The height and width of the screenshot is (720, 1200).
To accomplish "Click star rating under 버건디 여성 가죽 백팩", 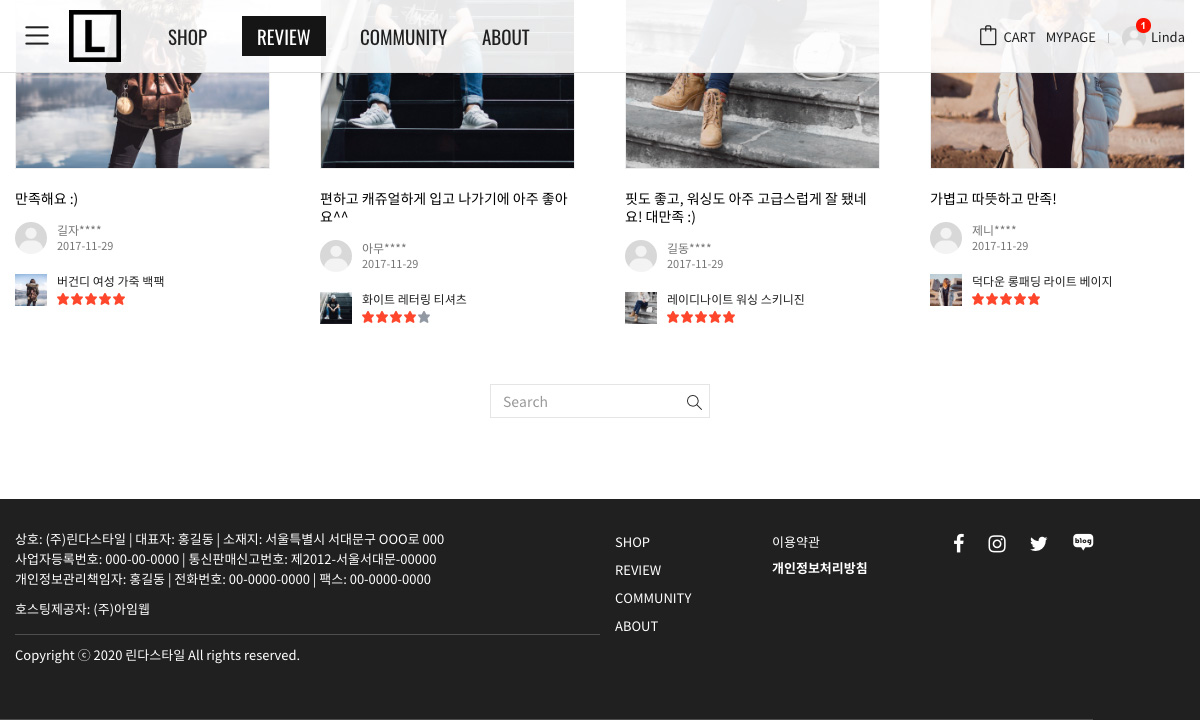I will coord(91,299).
